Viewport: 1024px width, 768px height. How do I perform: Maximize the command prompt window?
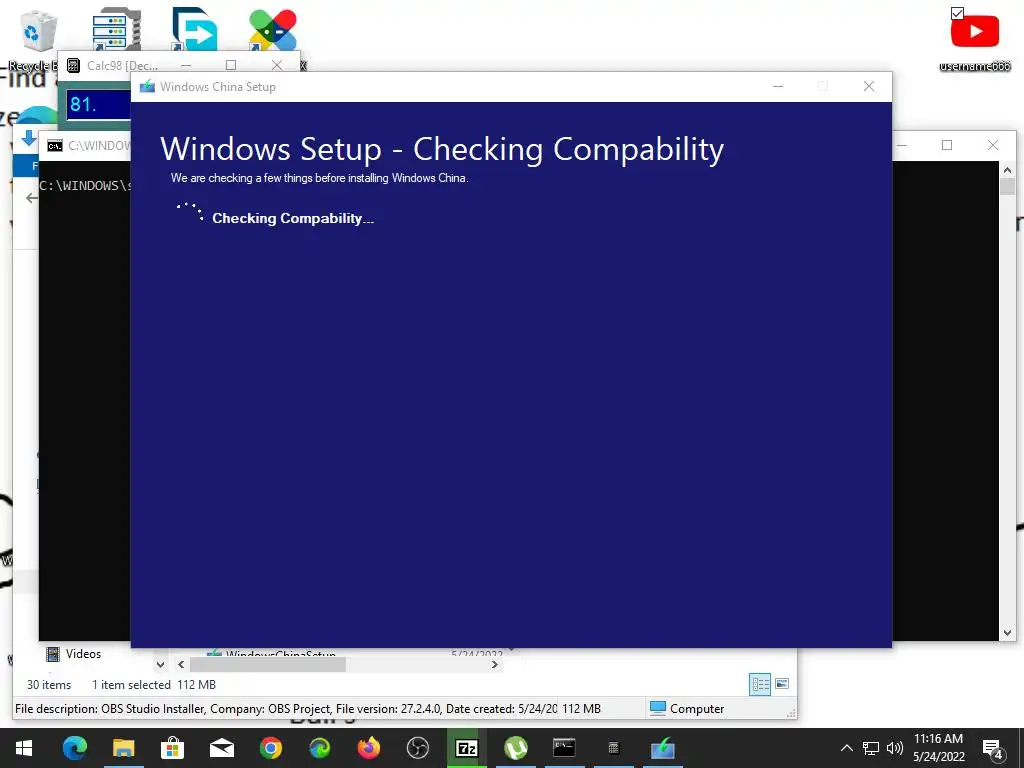pos(947,145)
